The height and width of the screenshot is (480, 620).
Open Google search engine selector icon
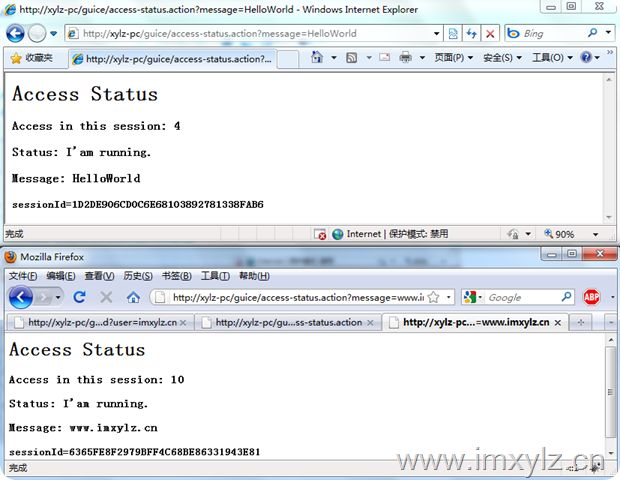(472, 297)
